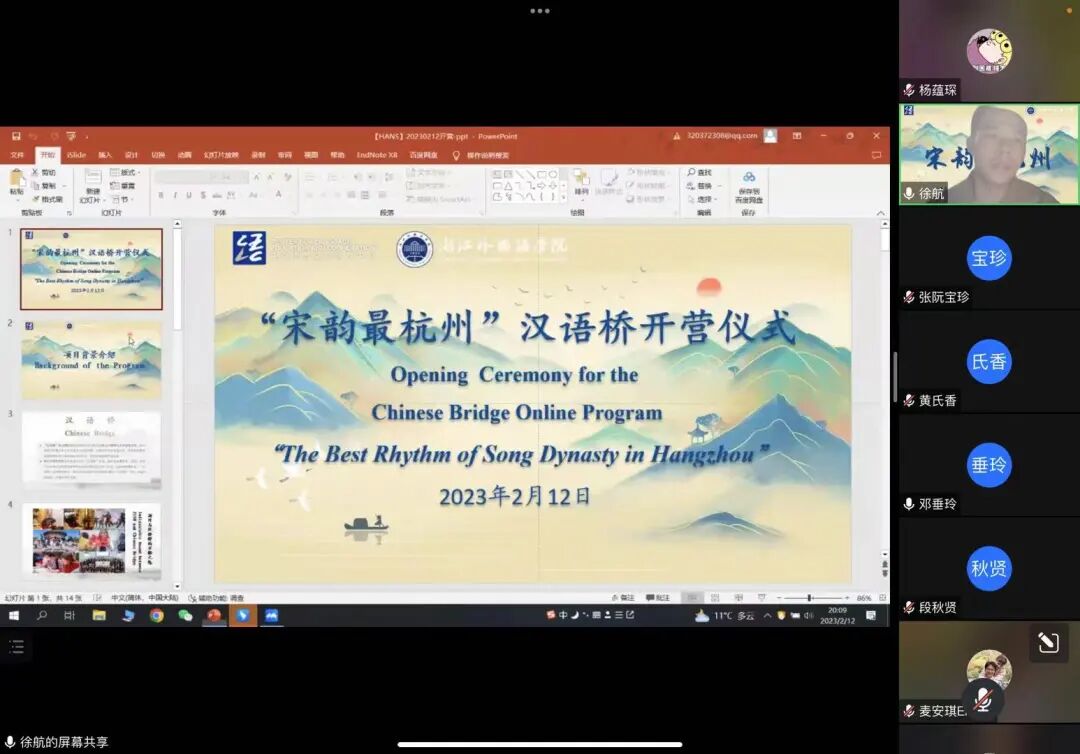The height and width of the screenshot is (754, 1080).
Task: Open the 版式 layout dropdown
Action: point(125,172)
